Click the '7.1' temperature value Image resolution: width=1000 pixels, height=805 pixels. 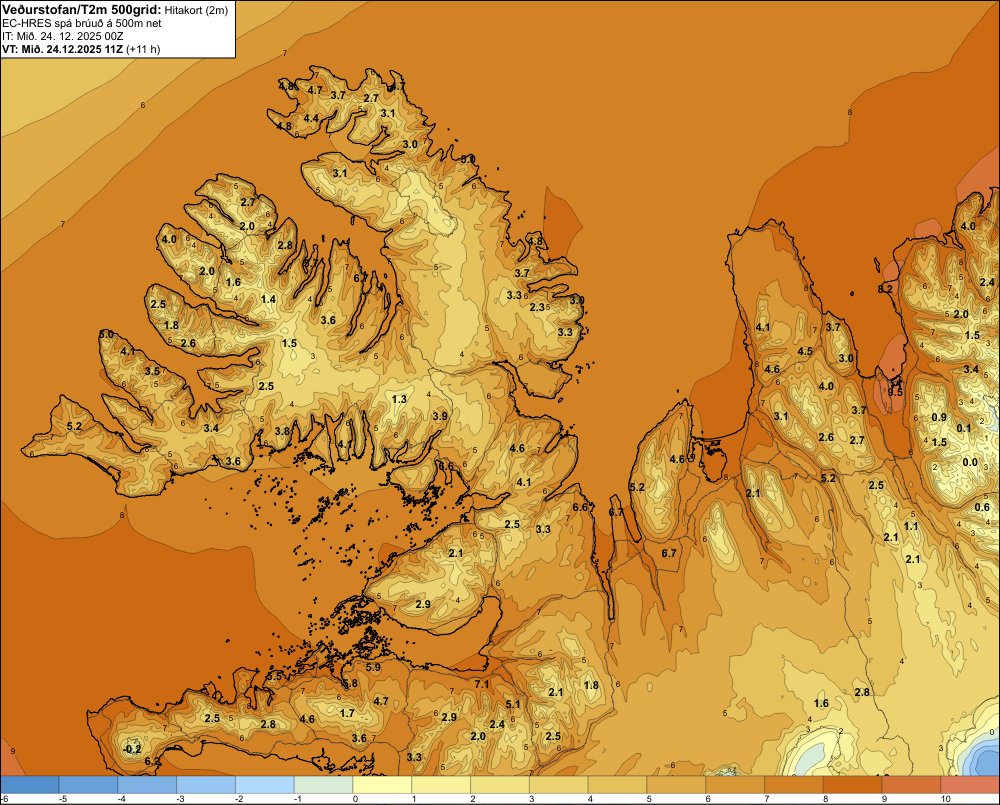coord(482,684)
